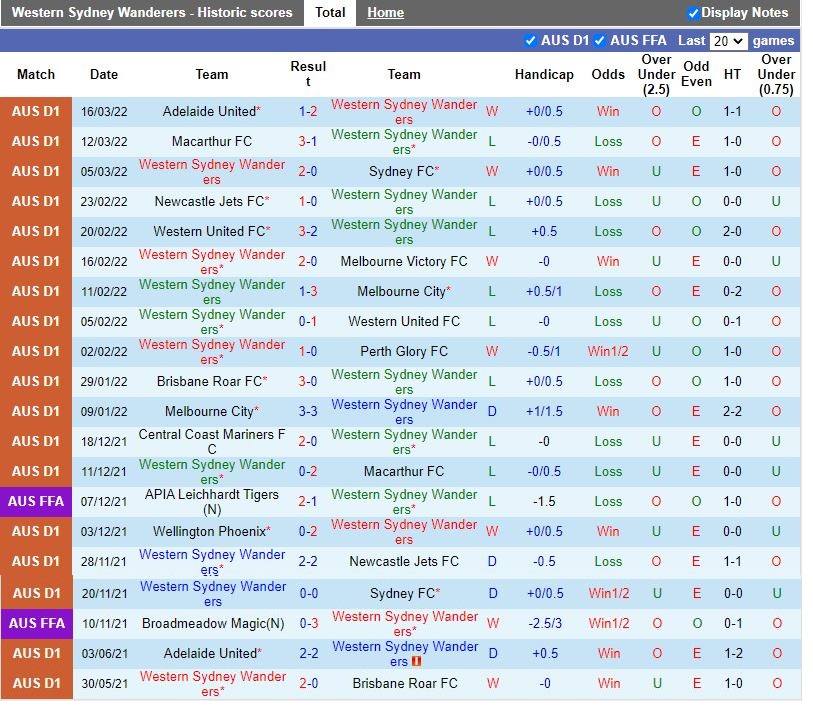
Task: Open the Wellington Phoenix team link
Action: (210, 531)
